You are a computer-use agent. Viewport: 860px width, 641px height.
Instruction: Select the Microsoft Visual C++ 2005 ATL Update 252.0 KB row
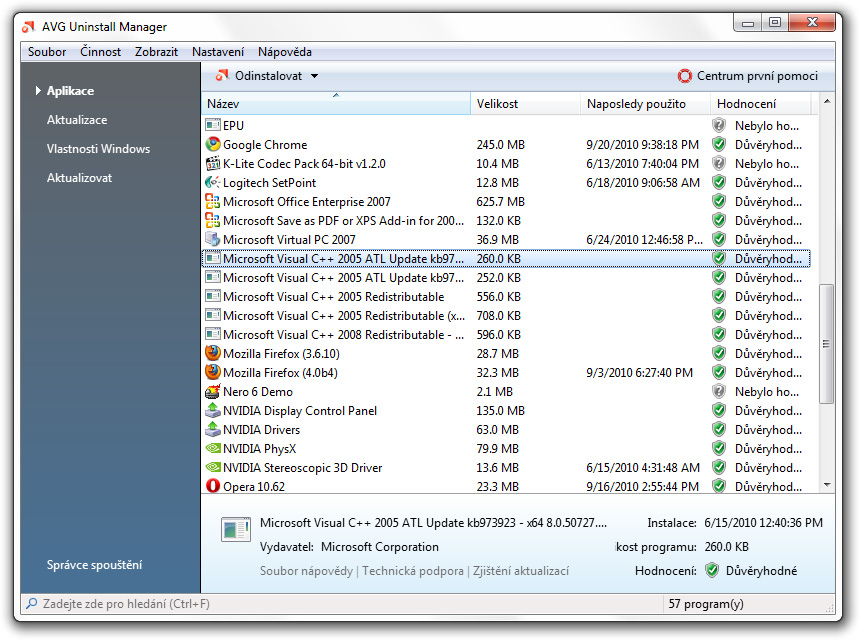point(506,277)
